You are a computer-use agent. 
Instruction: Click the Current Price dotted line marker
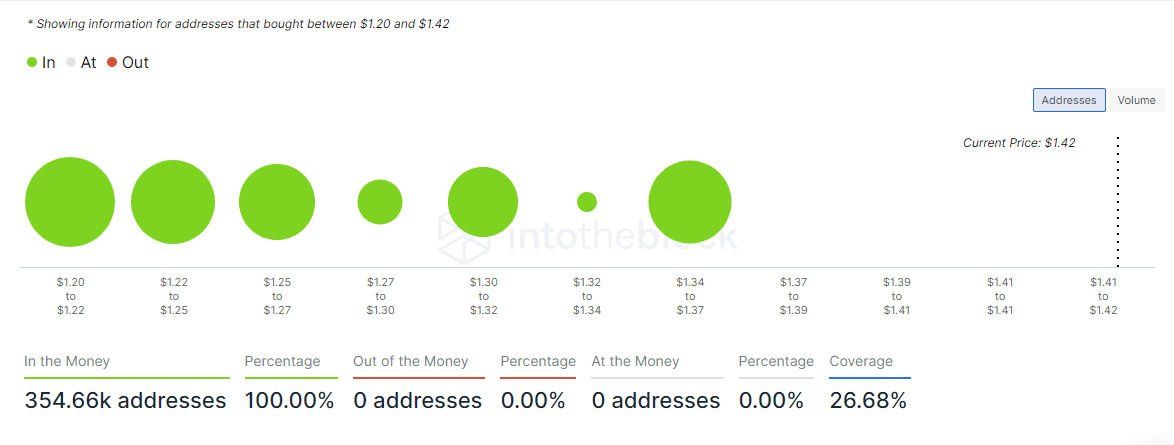tap(1117, 200)
